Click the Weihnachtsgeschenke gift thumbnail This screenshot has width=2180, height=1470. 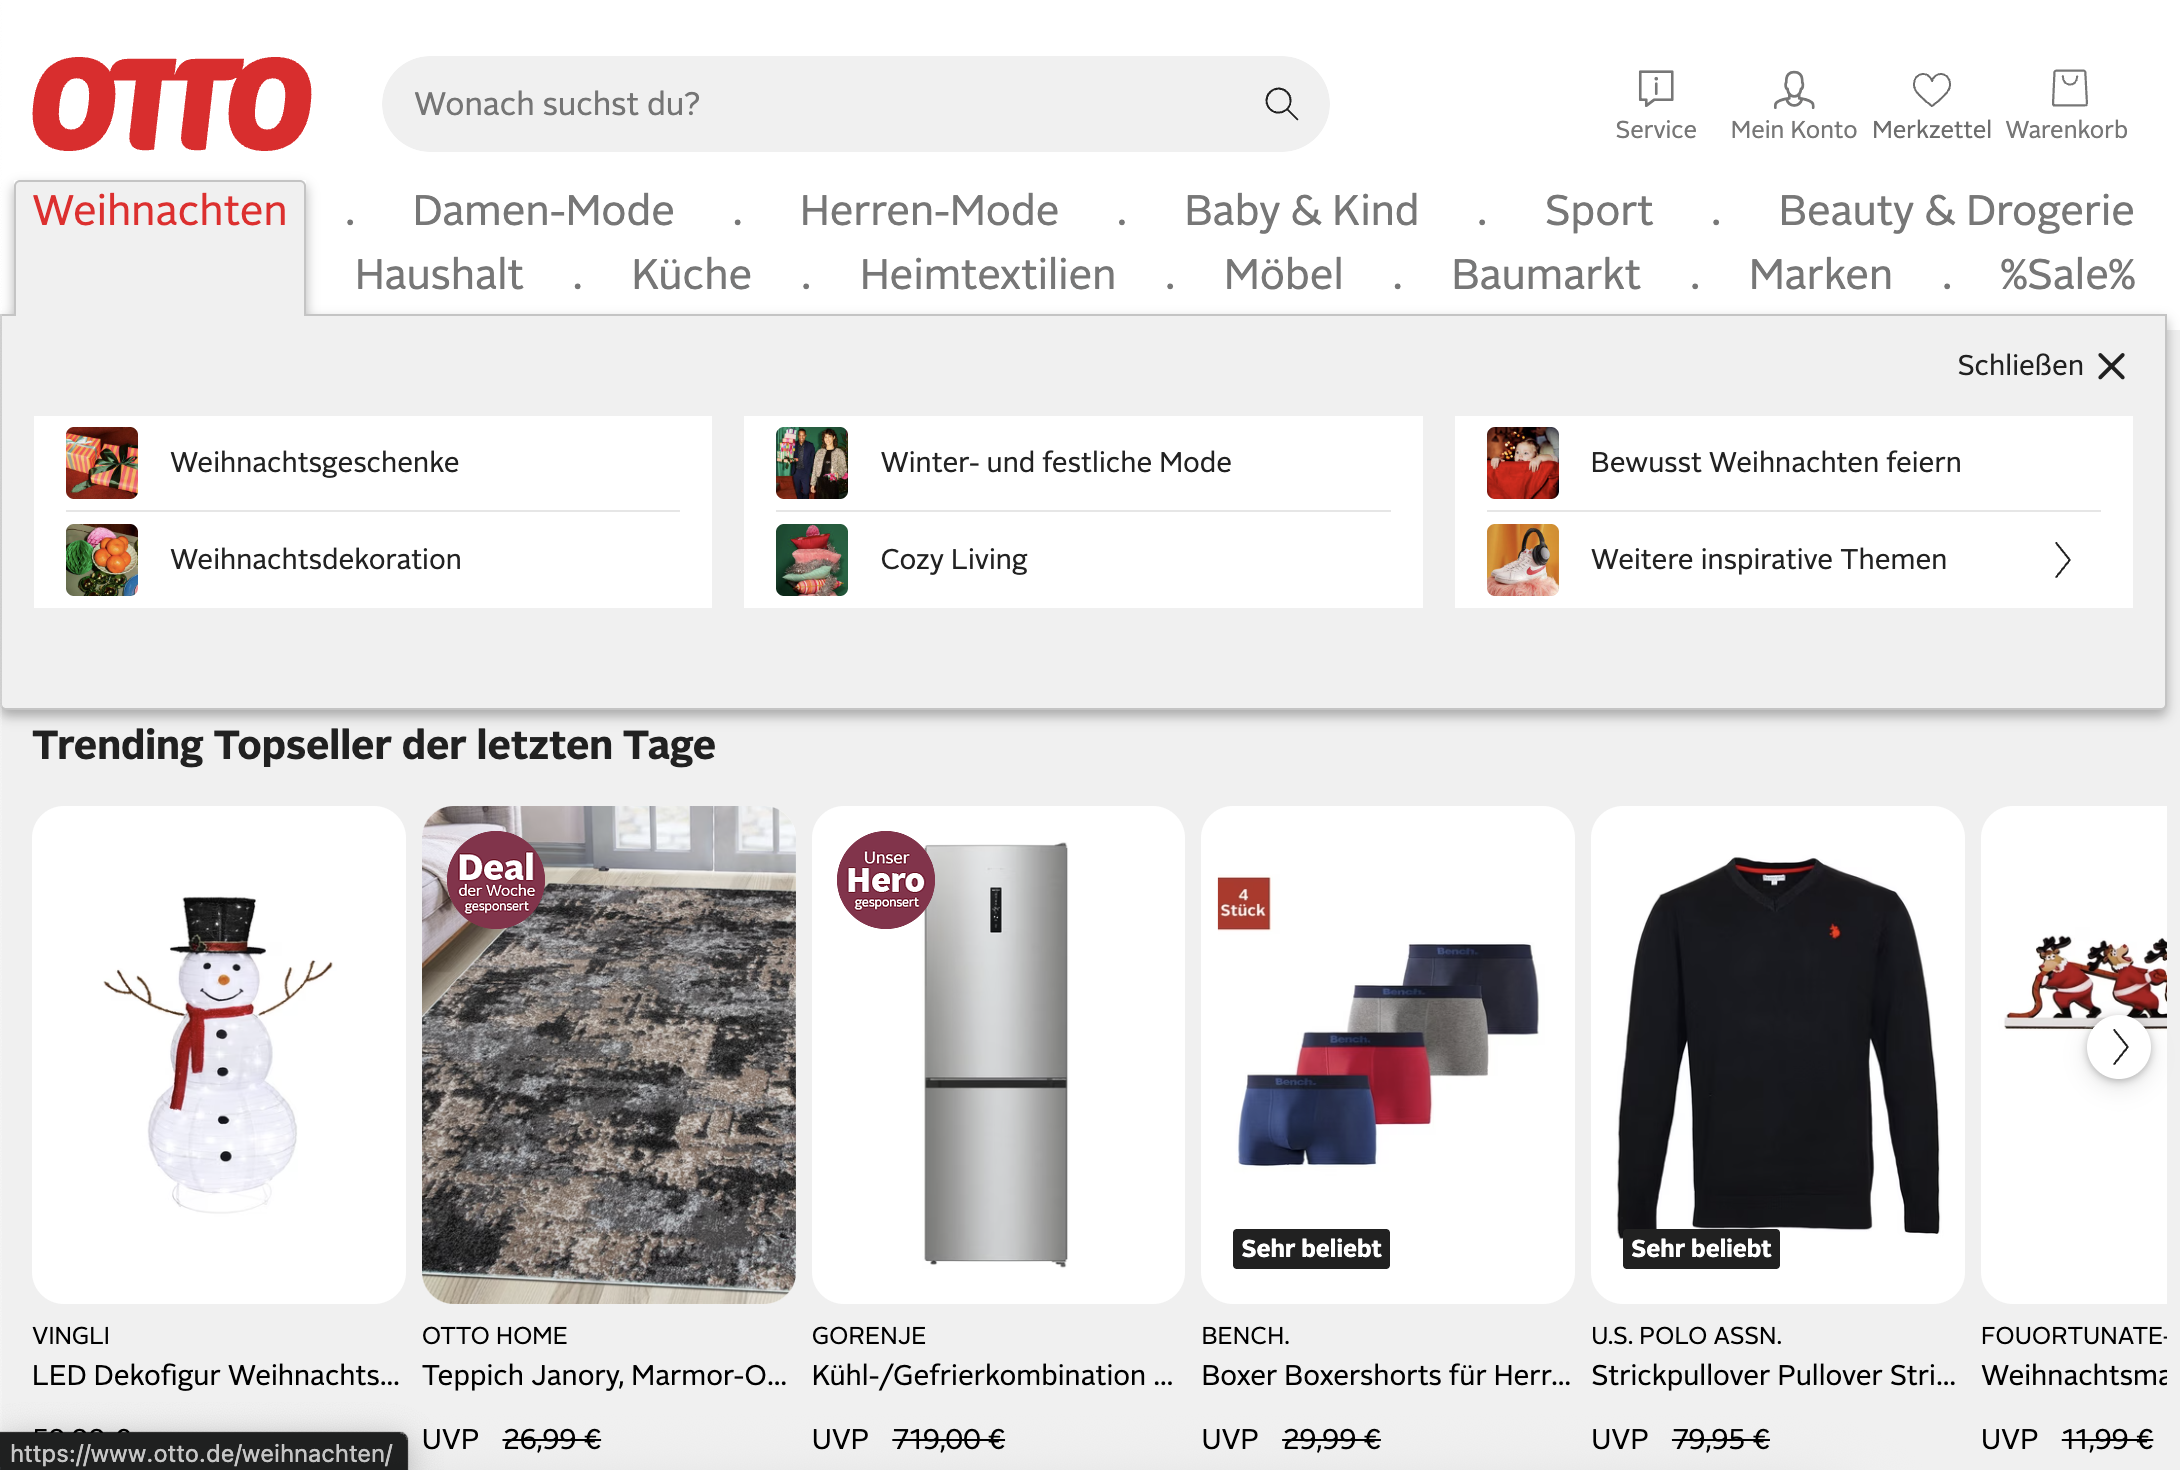[102, 463]
